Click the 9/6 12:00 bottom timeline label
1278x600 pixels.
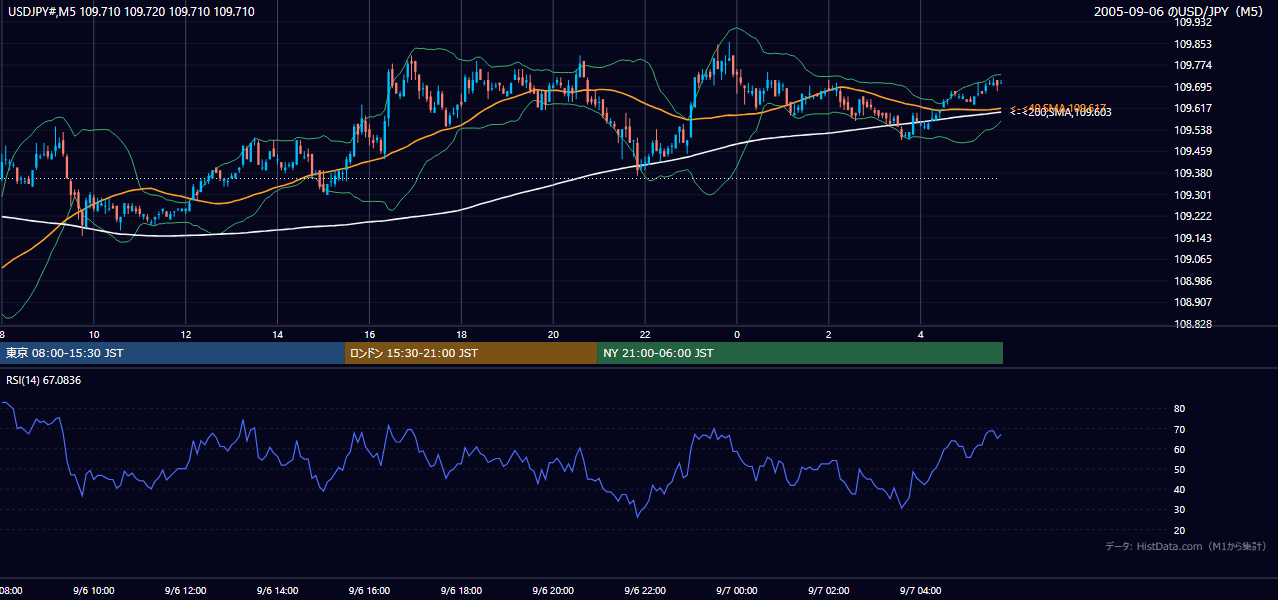point(186,591)
